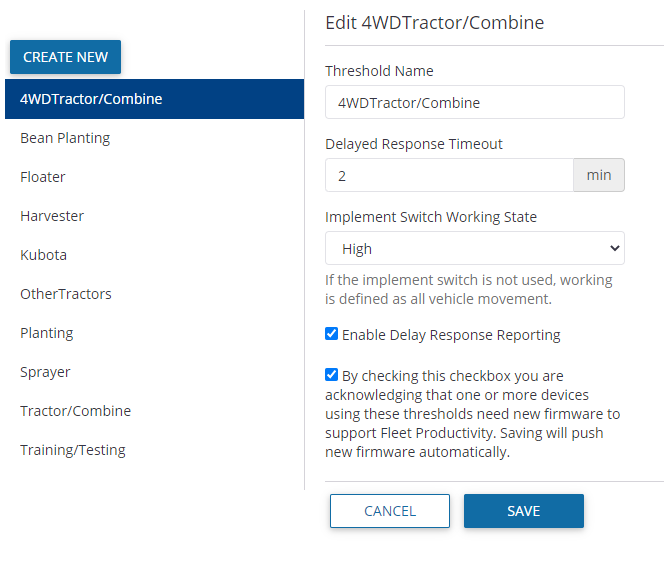Expand Implement Switch Working State dropdown
Screen dimensions: 664x568
(474, 248)
